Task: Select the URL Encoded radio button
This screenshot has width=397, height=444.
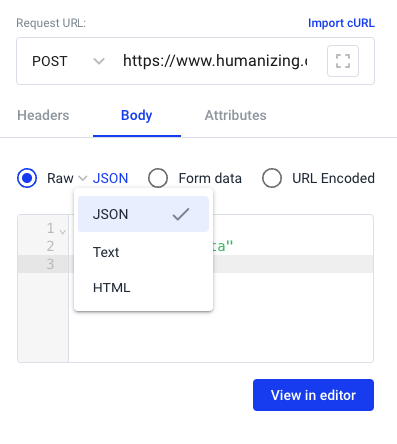Action: pyautogui.click(x=272, y=178)
